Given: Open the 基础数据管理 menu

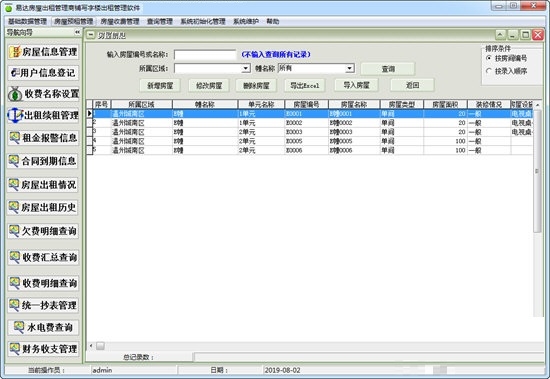Looking at the screenshot, I should tap(27, 21).
